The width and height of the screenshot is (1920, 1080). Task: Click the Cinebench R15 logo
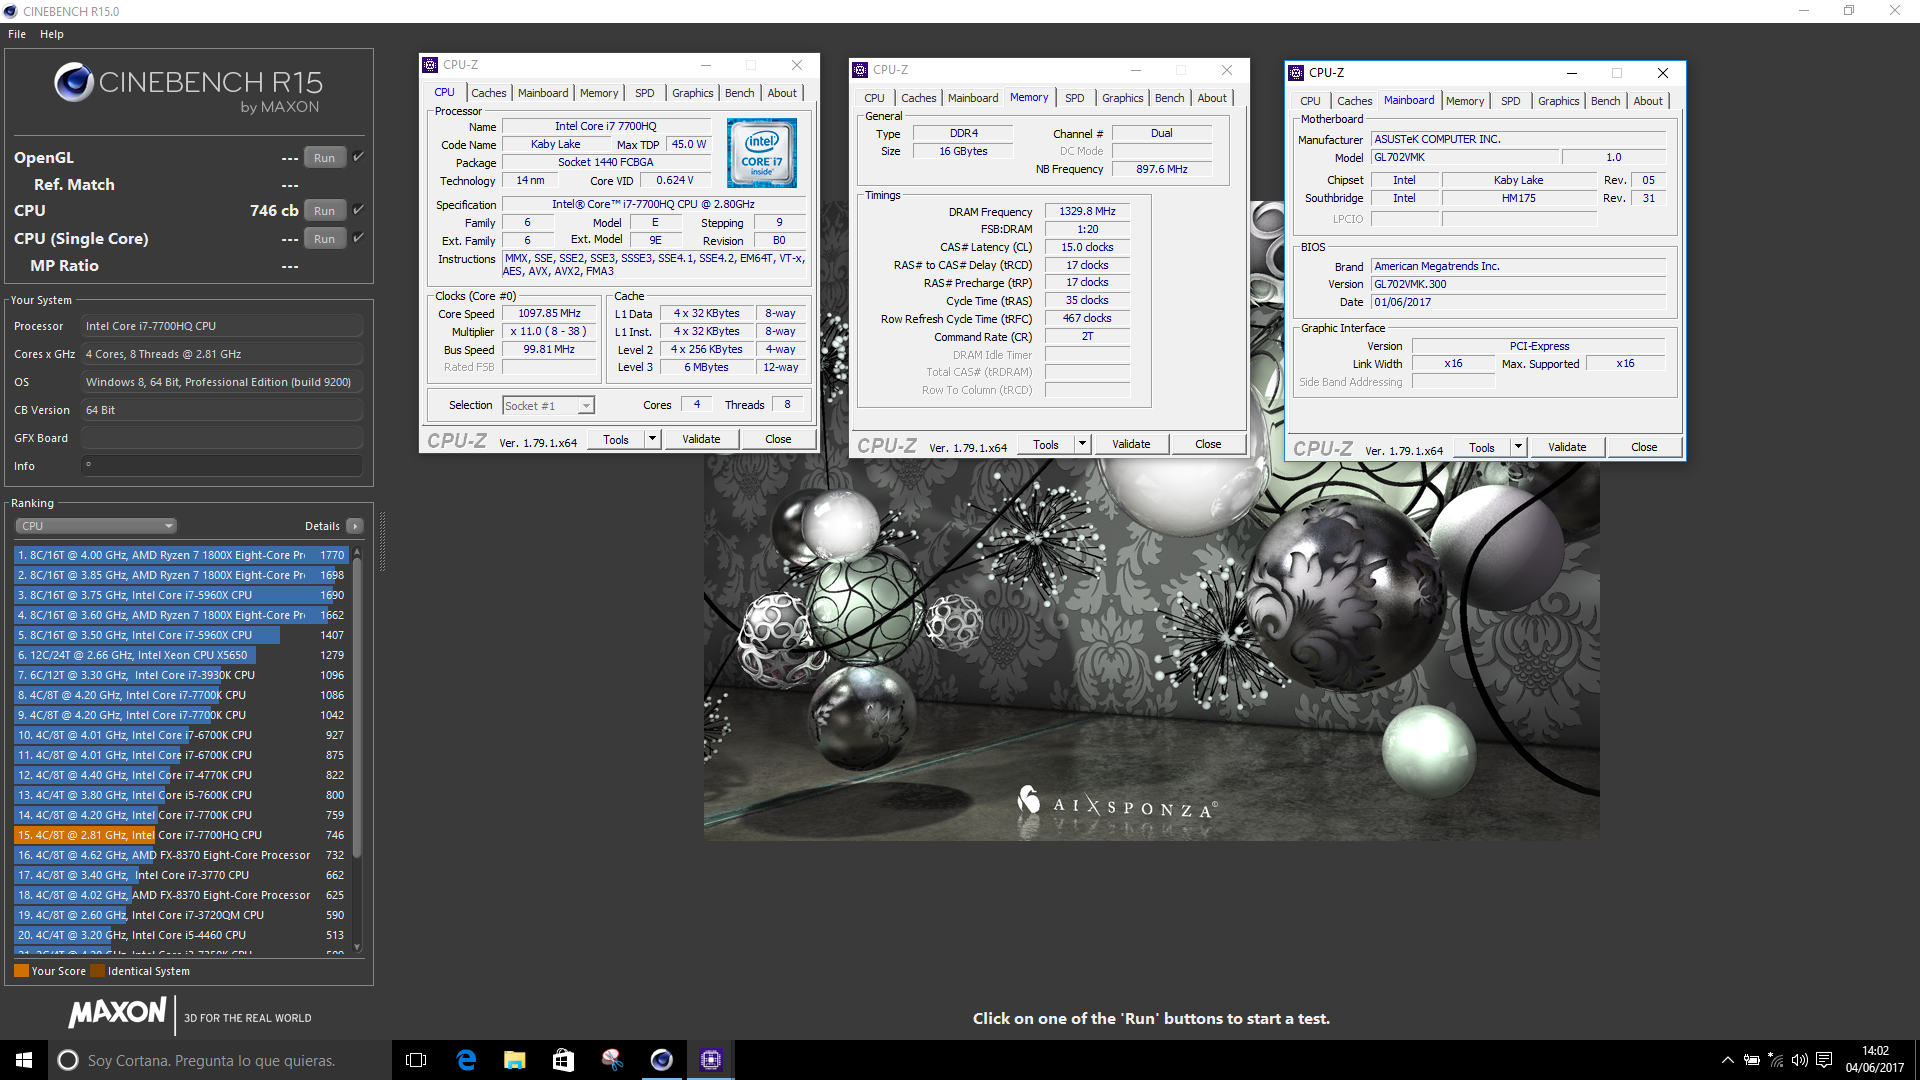pos(189,88)
